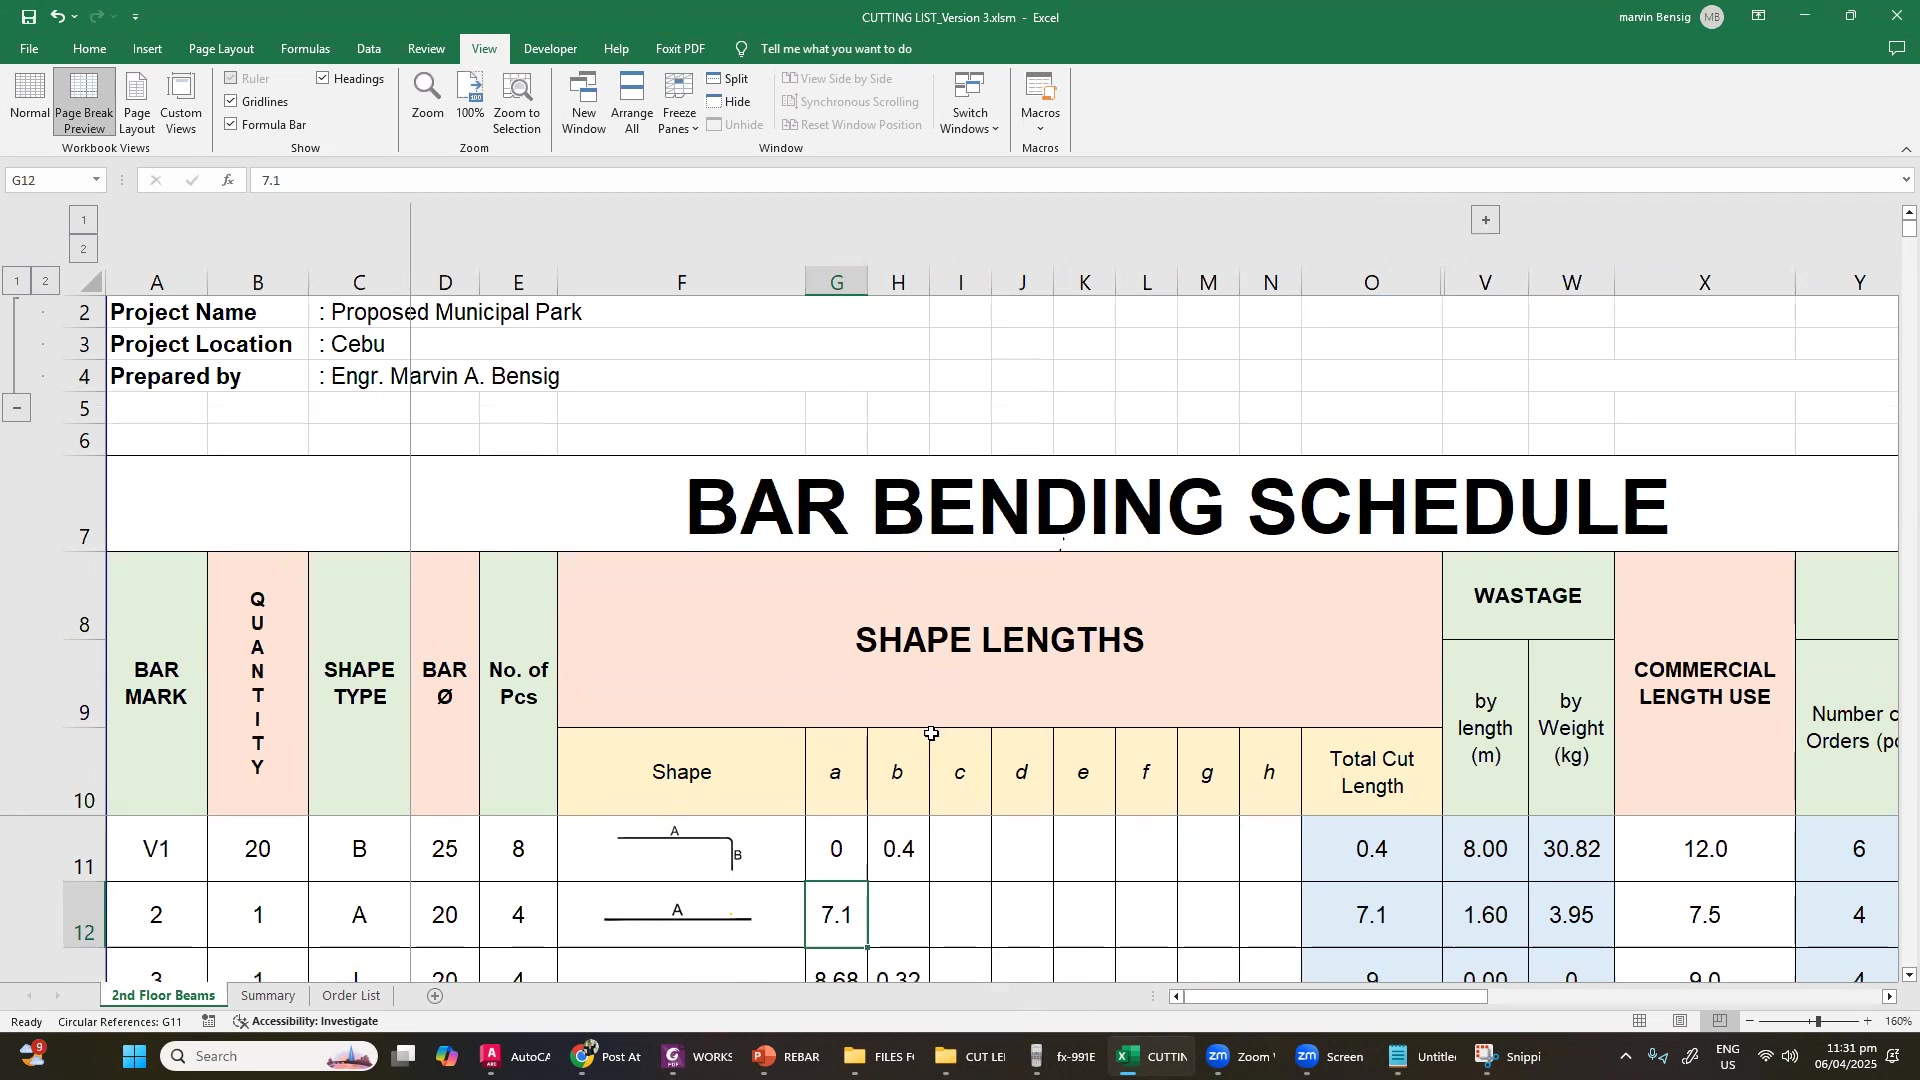This screenshot has width=1920, height=1080.
Task: Click Zoom to Selection
Action: [x=517, y=102]
